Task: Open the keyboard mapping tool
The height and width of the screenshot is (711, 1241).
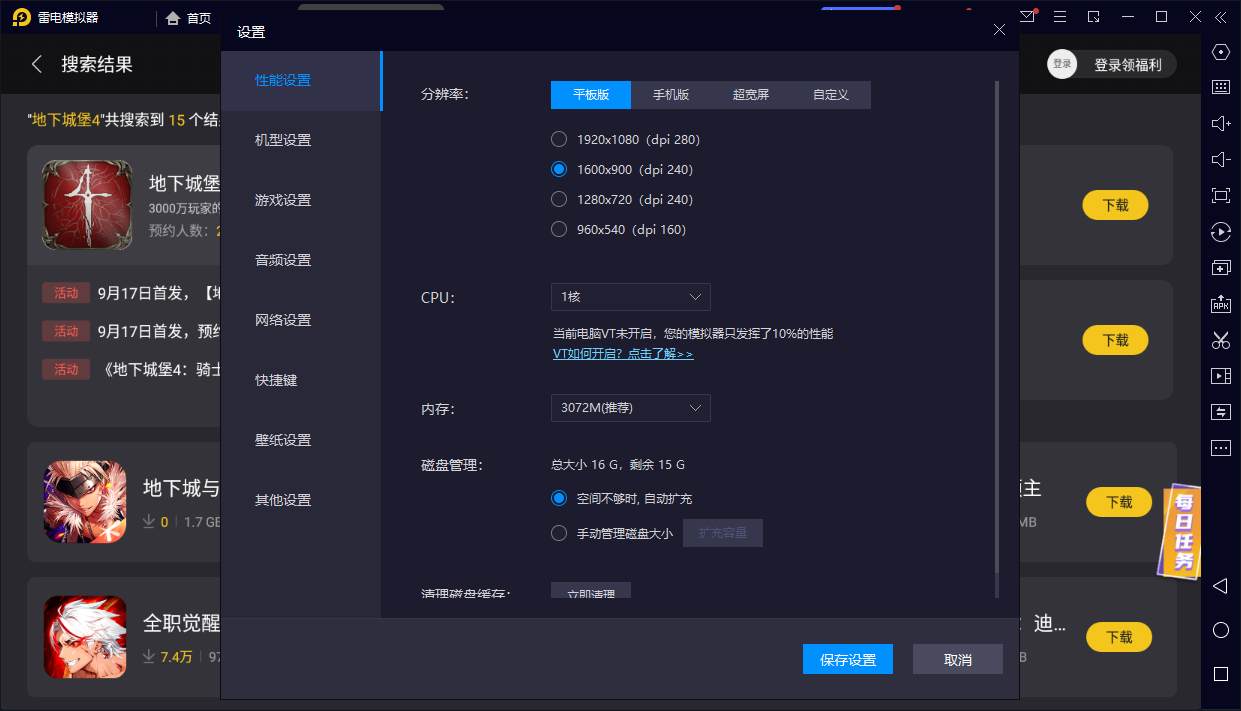Action: click(x=1220, y=87)
